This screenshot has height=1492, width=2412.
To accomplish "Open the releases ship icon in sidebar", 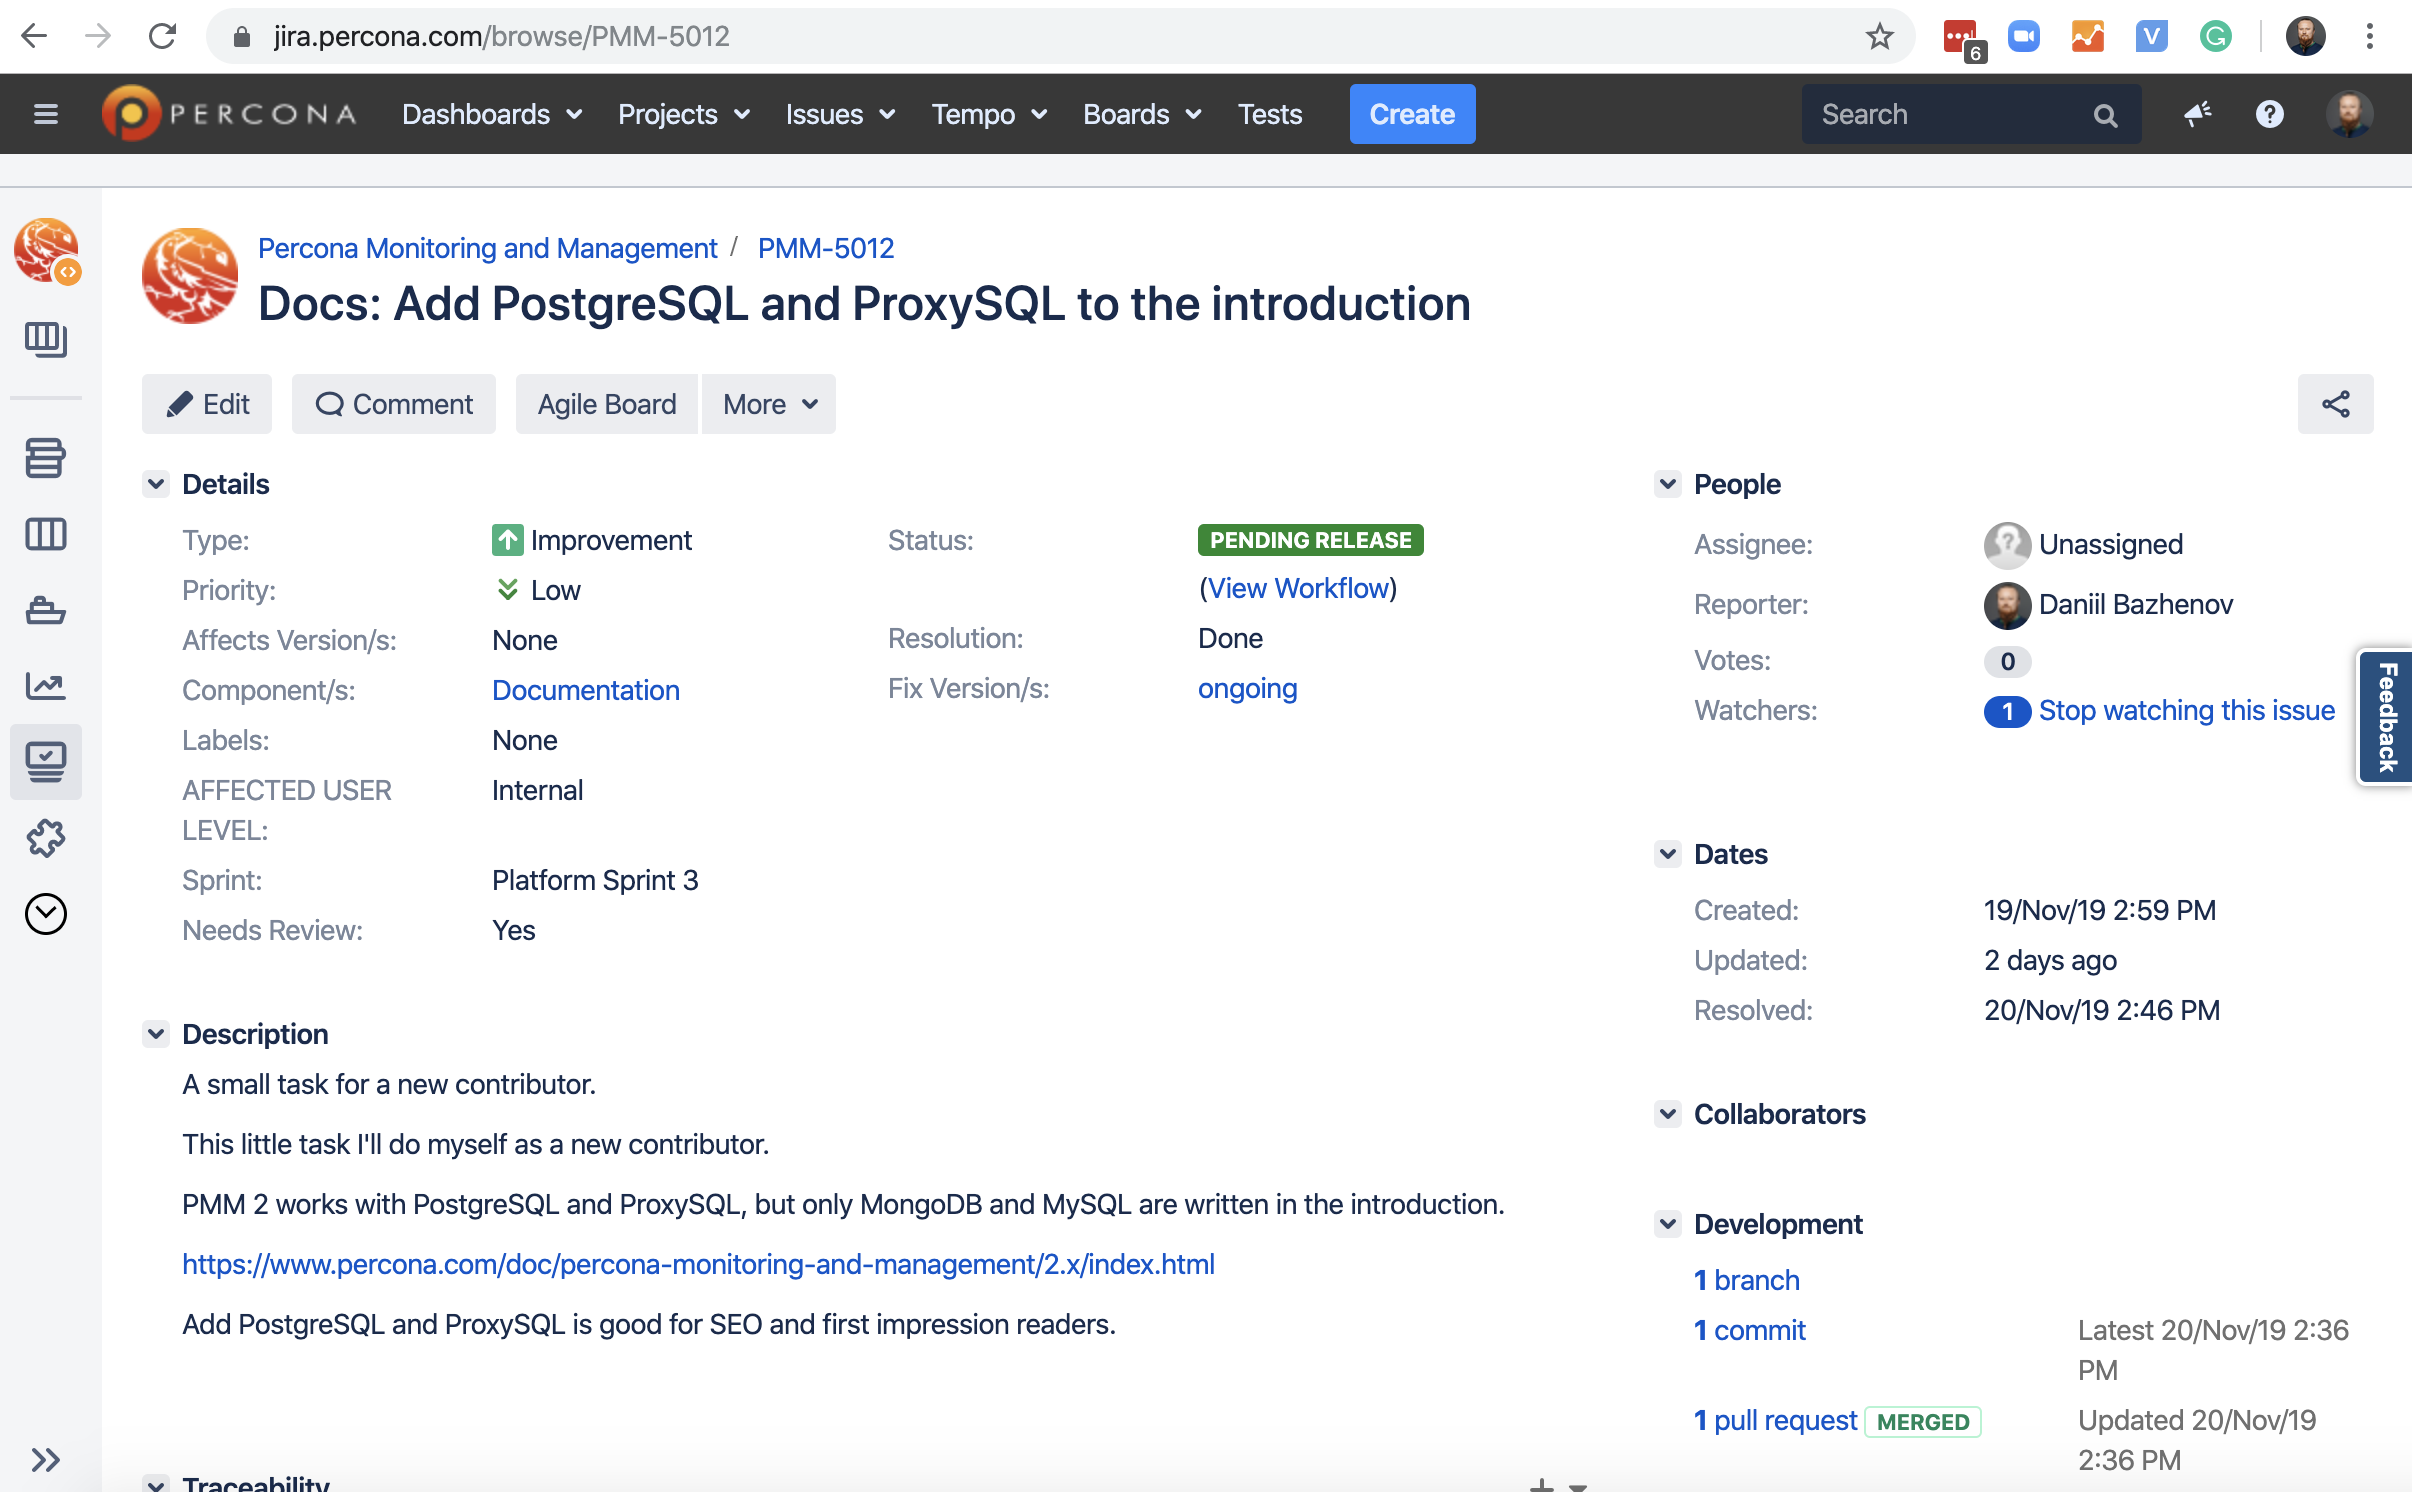I will [x=46, y=610].
